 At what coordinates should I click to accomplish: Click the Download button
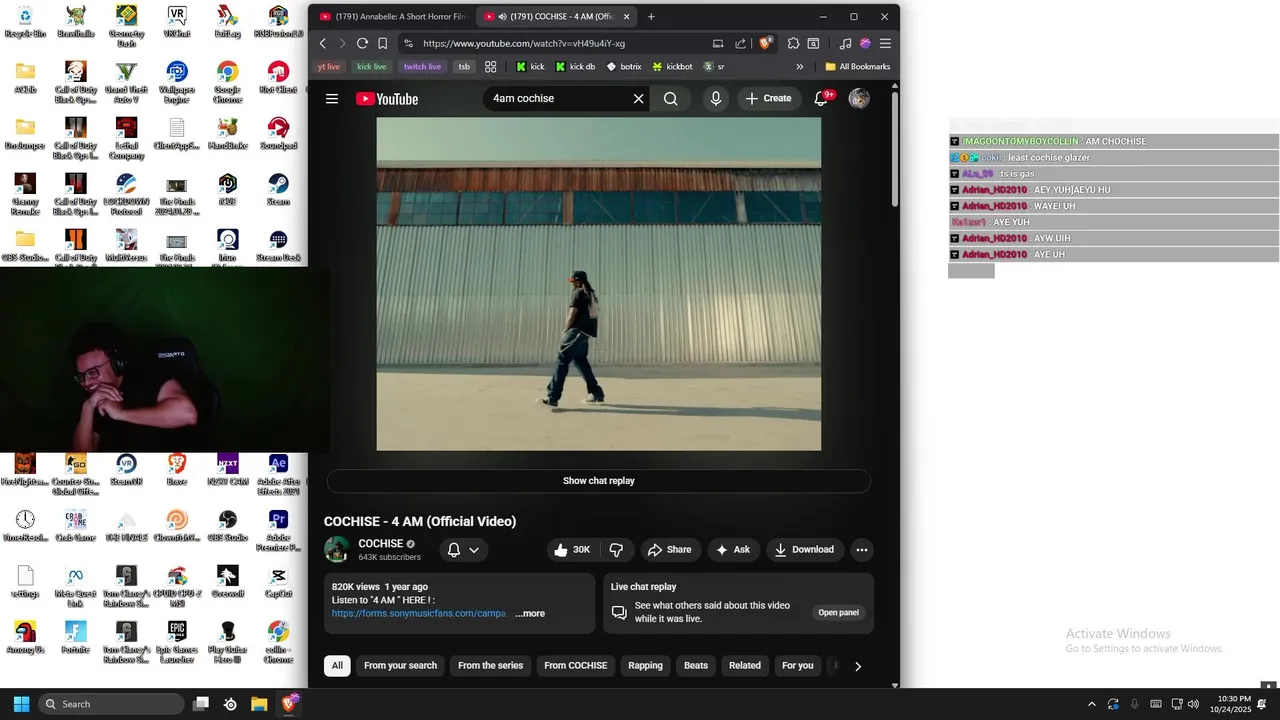804,550
